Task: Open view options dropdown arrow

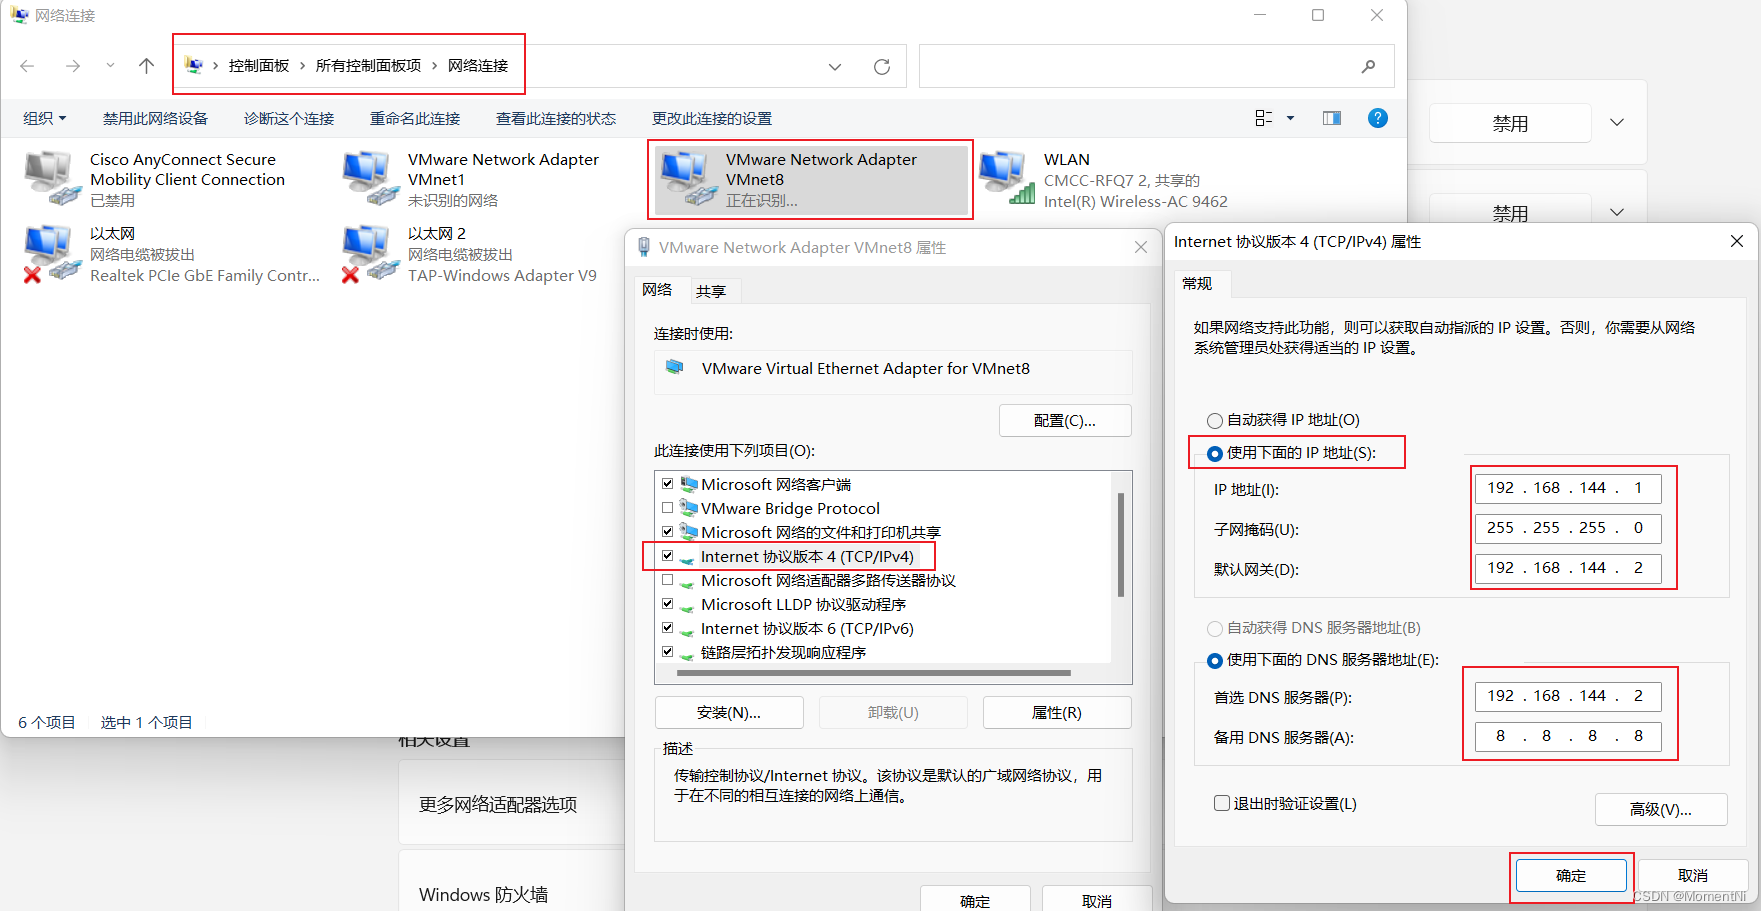Action: (1290, 118)
